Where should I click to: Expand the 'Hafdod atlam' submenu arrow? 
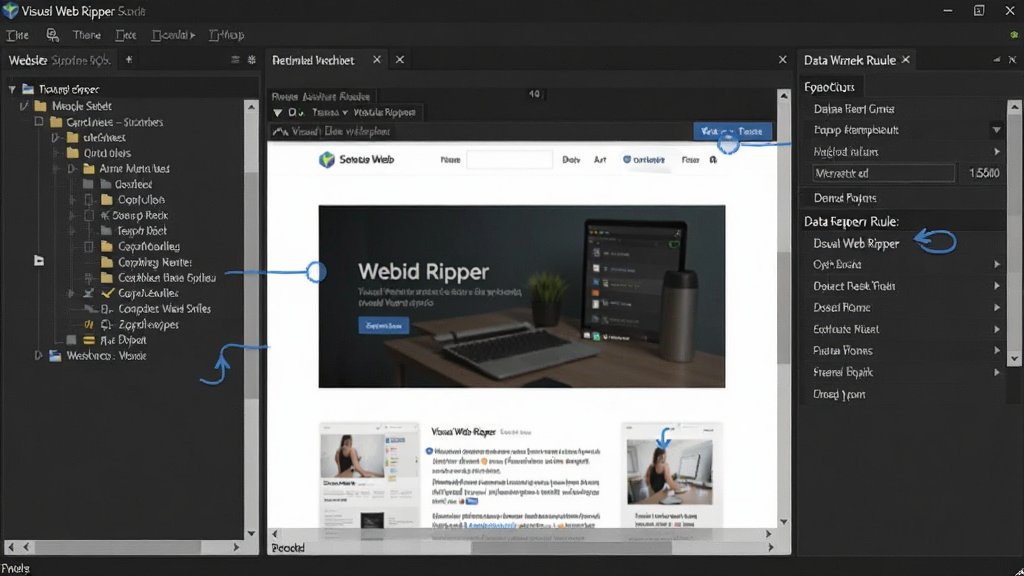997,152
